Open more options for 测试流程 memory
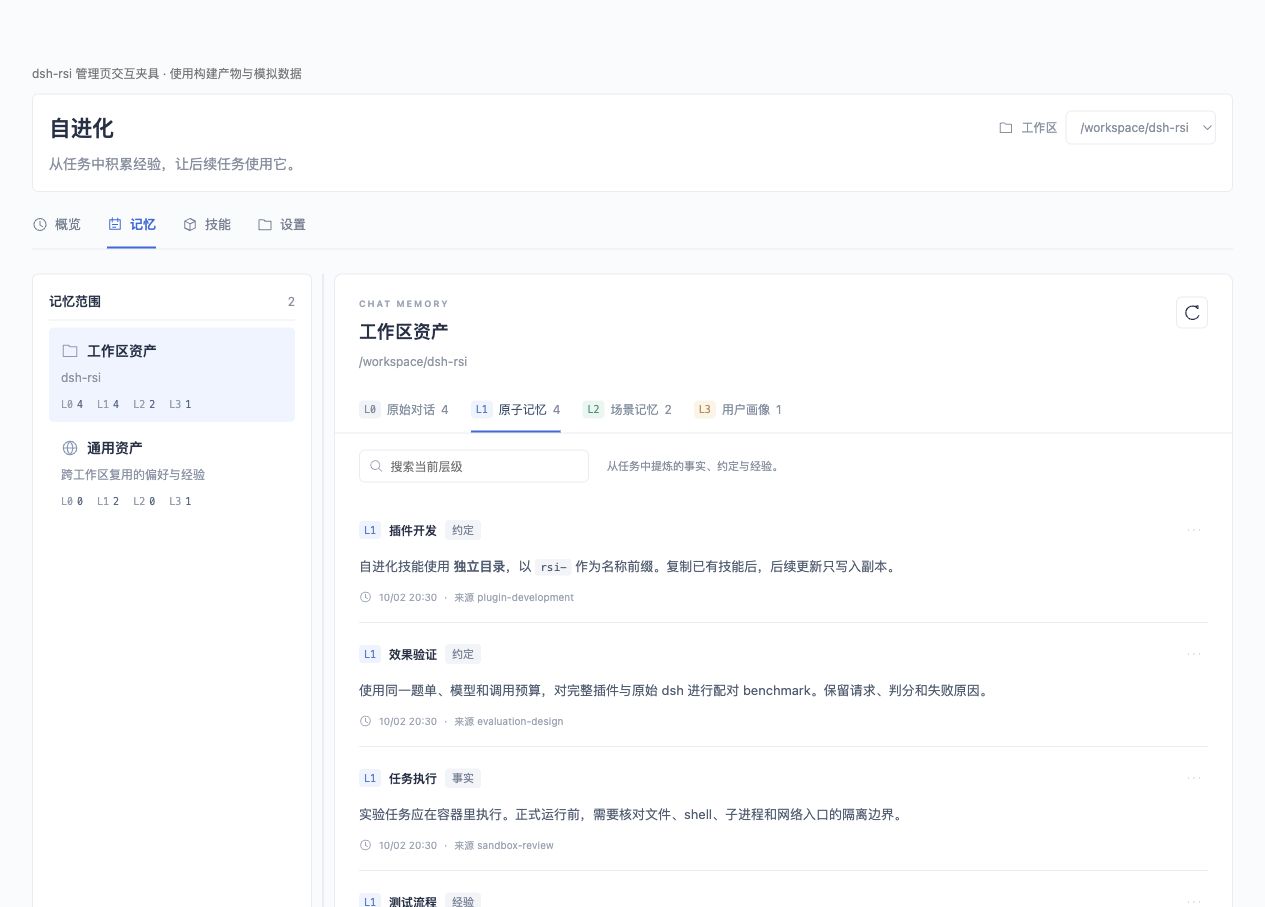1265x907 pixels. point(1194,901)
